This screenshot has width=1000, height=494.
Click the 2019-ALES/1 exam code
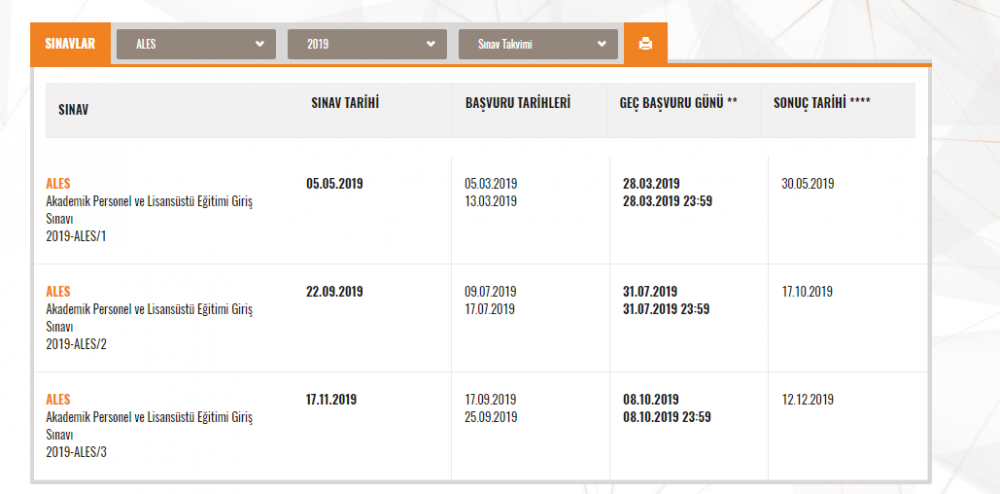click(x=75, y=236)
